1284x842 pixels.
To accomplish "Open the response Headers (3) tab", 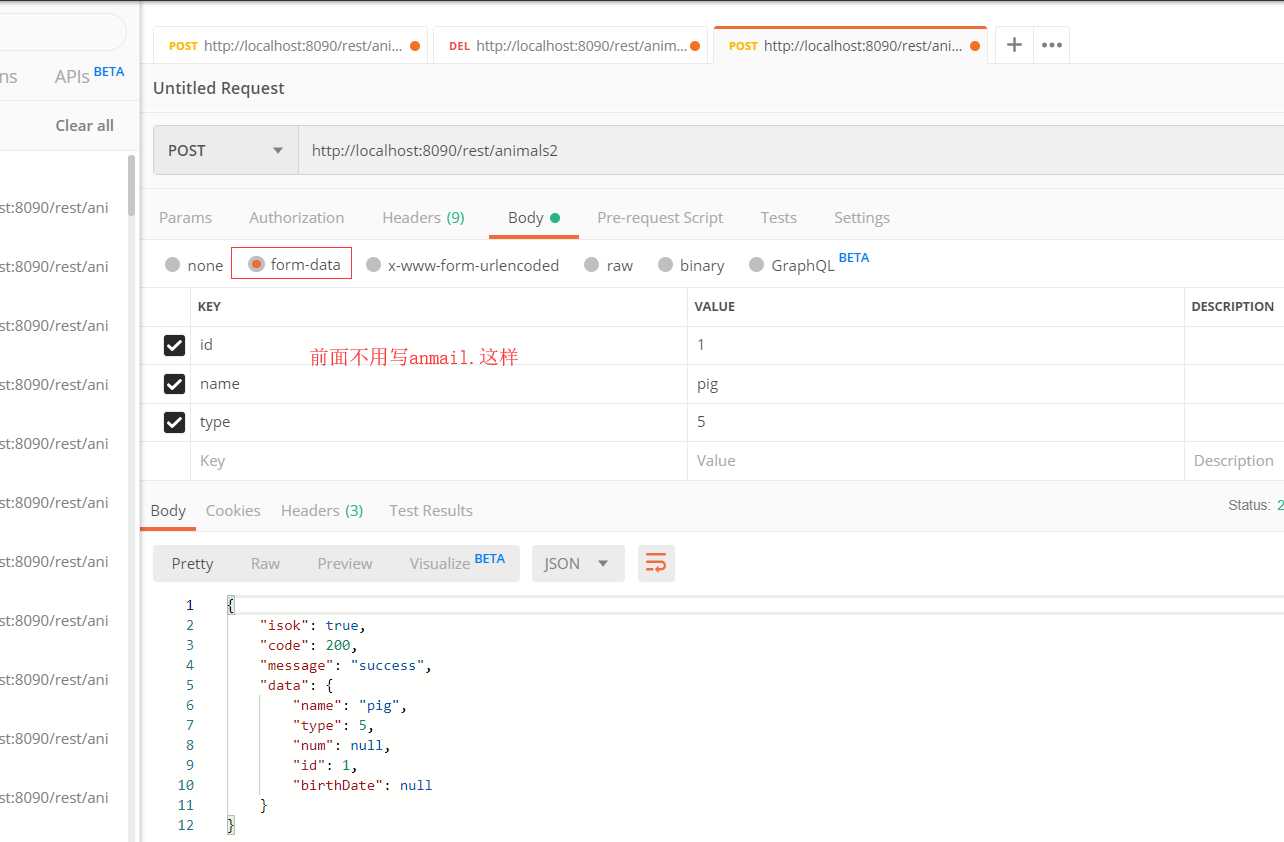I will (322, 510).
